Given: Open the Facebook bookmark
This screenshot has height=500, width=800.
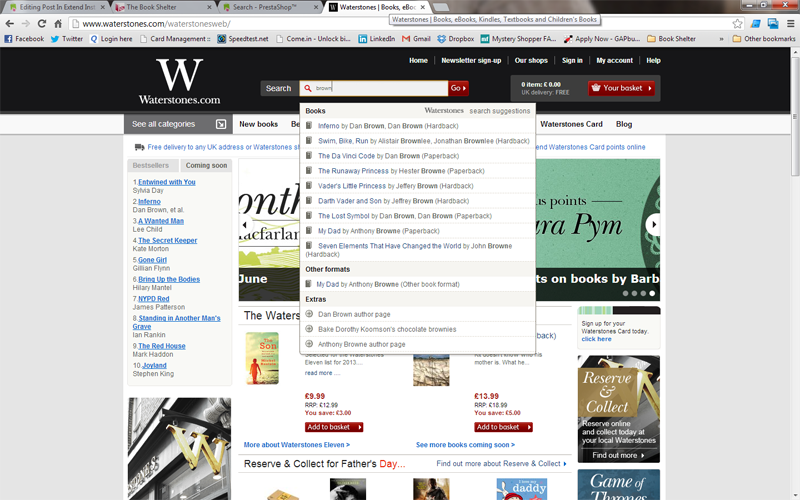Looking at the screenshot, I should pos(24,39).
